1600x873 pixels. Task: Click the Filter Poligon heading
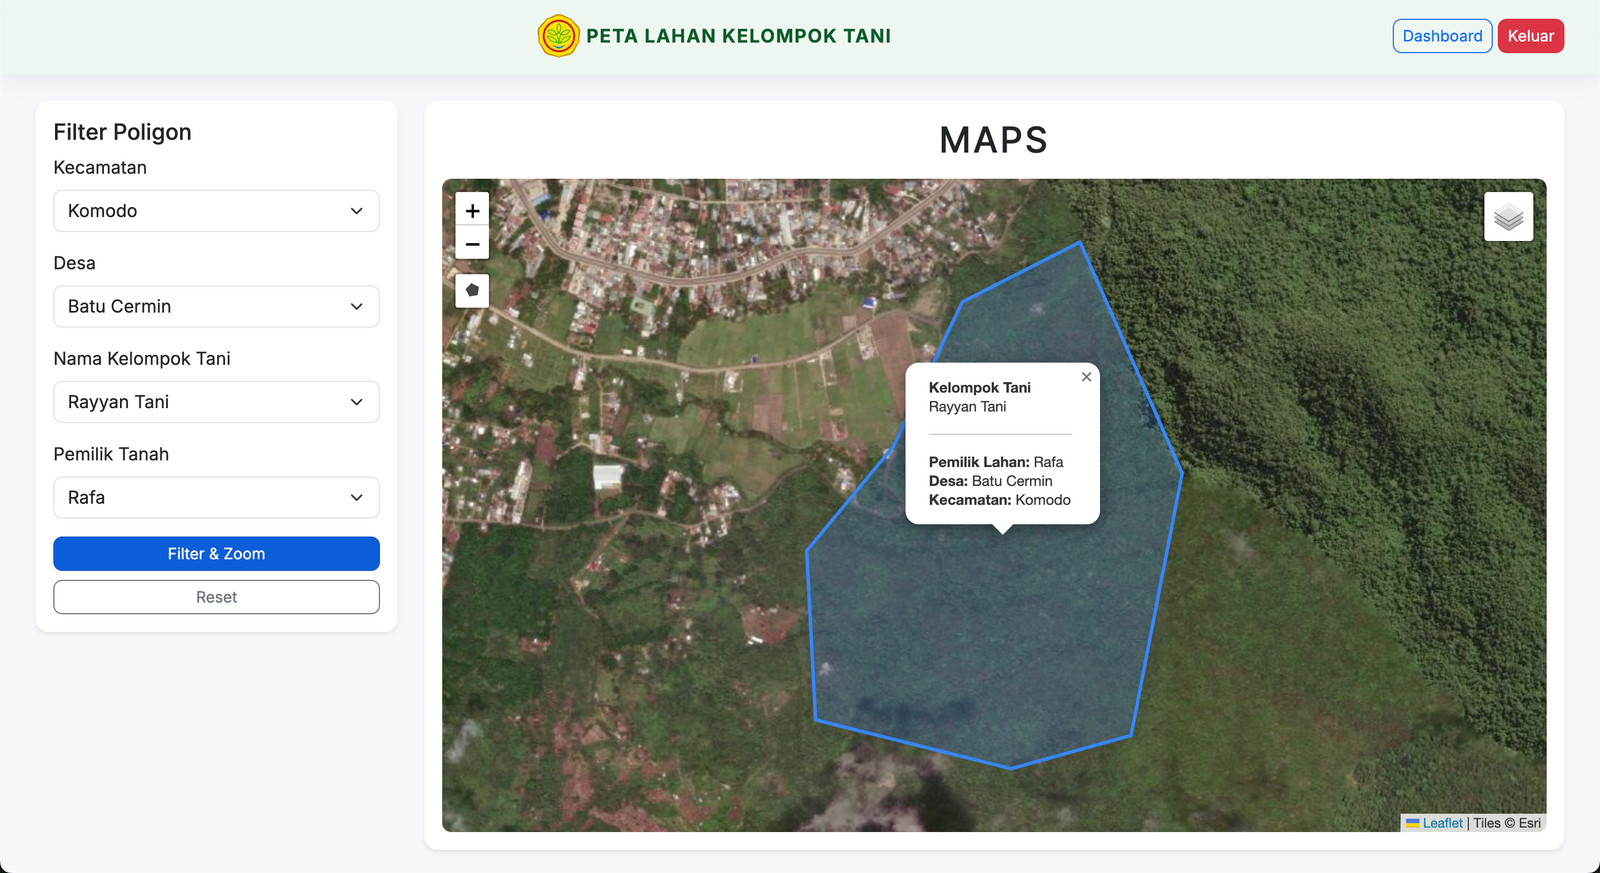(122, 132)
